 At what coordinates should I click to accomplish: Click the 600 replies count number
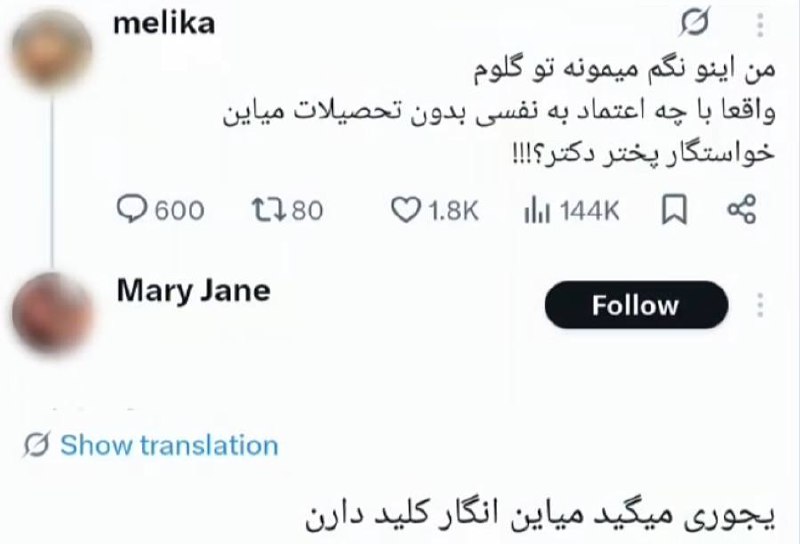pyautogui.click(x=180, y=210)
